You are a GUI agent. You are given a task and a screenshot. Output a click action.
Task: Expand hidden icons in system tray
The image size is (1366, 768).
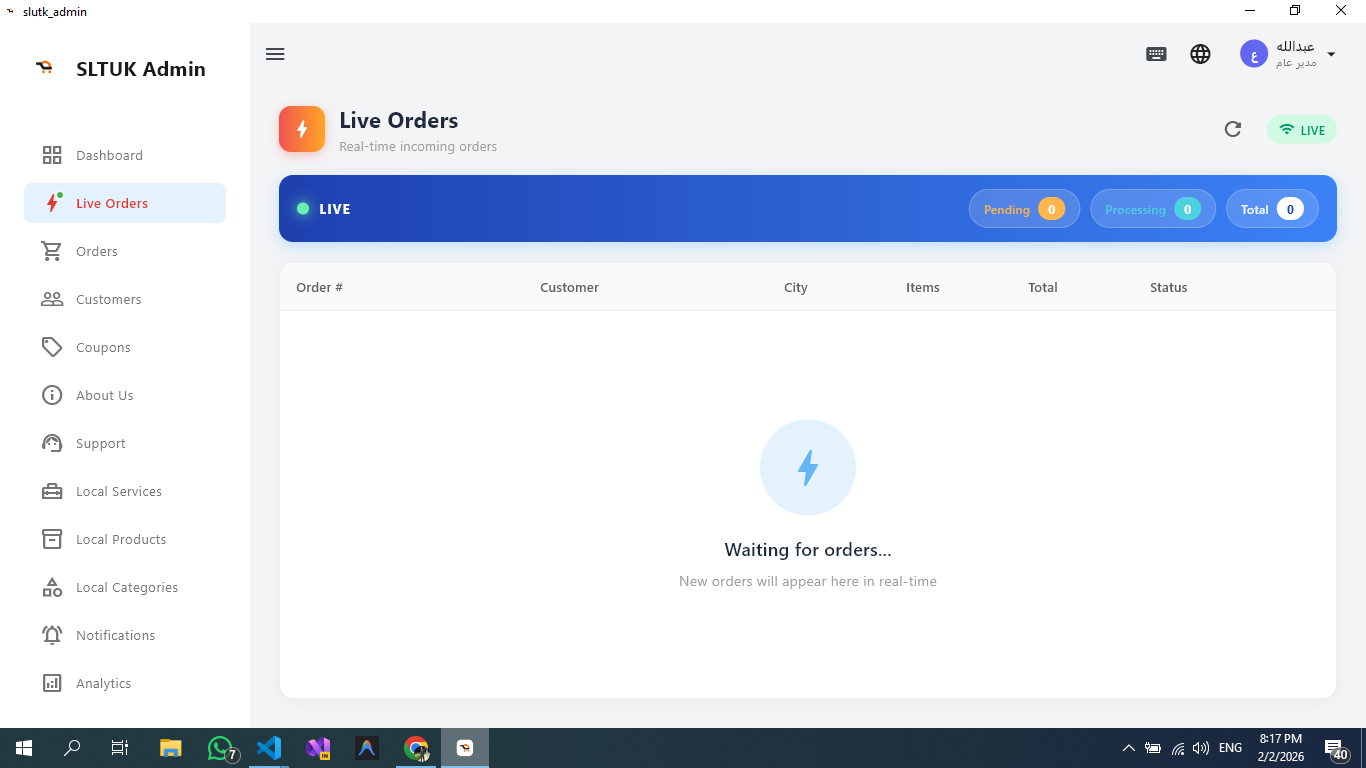(x=1128, y=747)
